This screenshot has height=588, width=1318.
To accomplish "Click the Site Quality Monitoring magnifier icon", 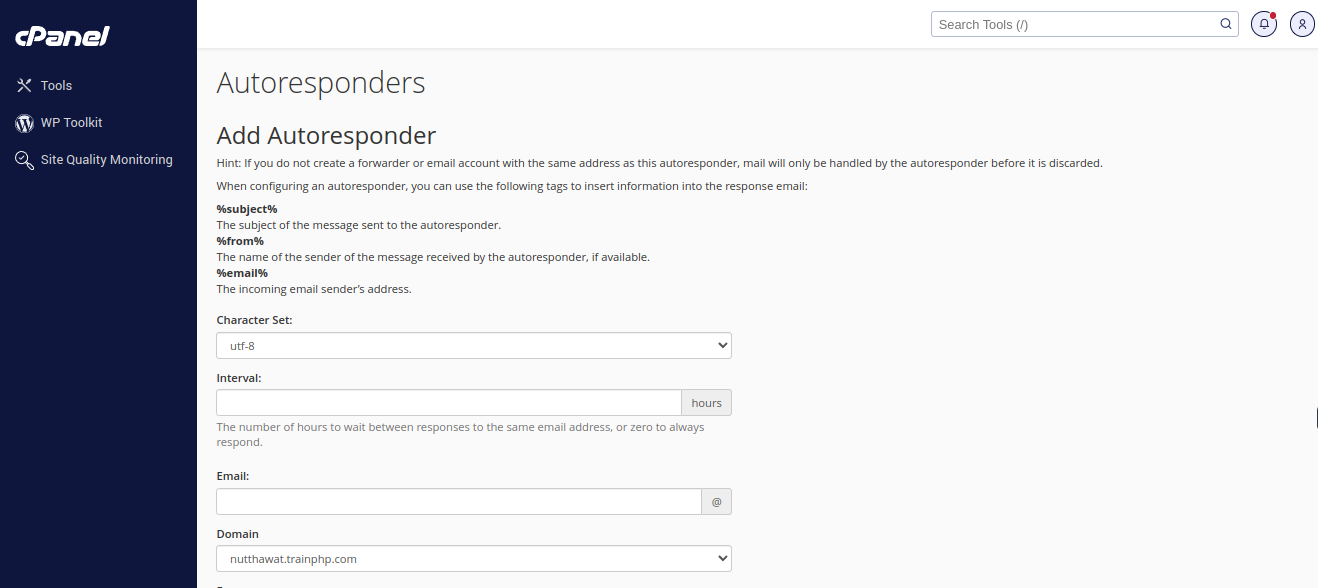I will (x=25, y=160).
